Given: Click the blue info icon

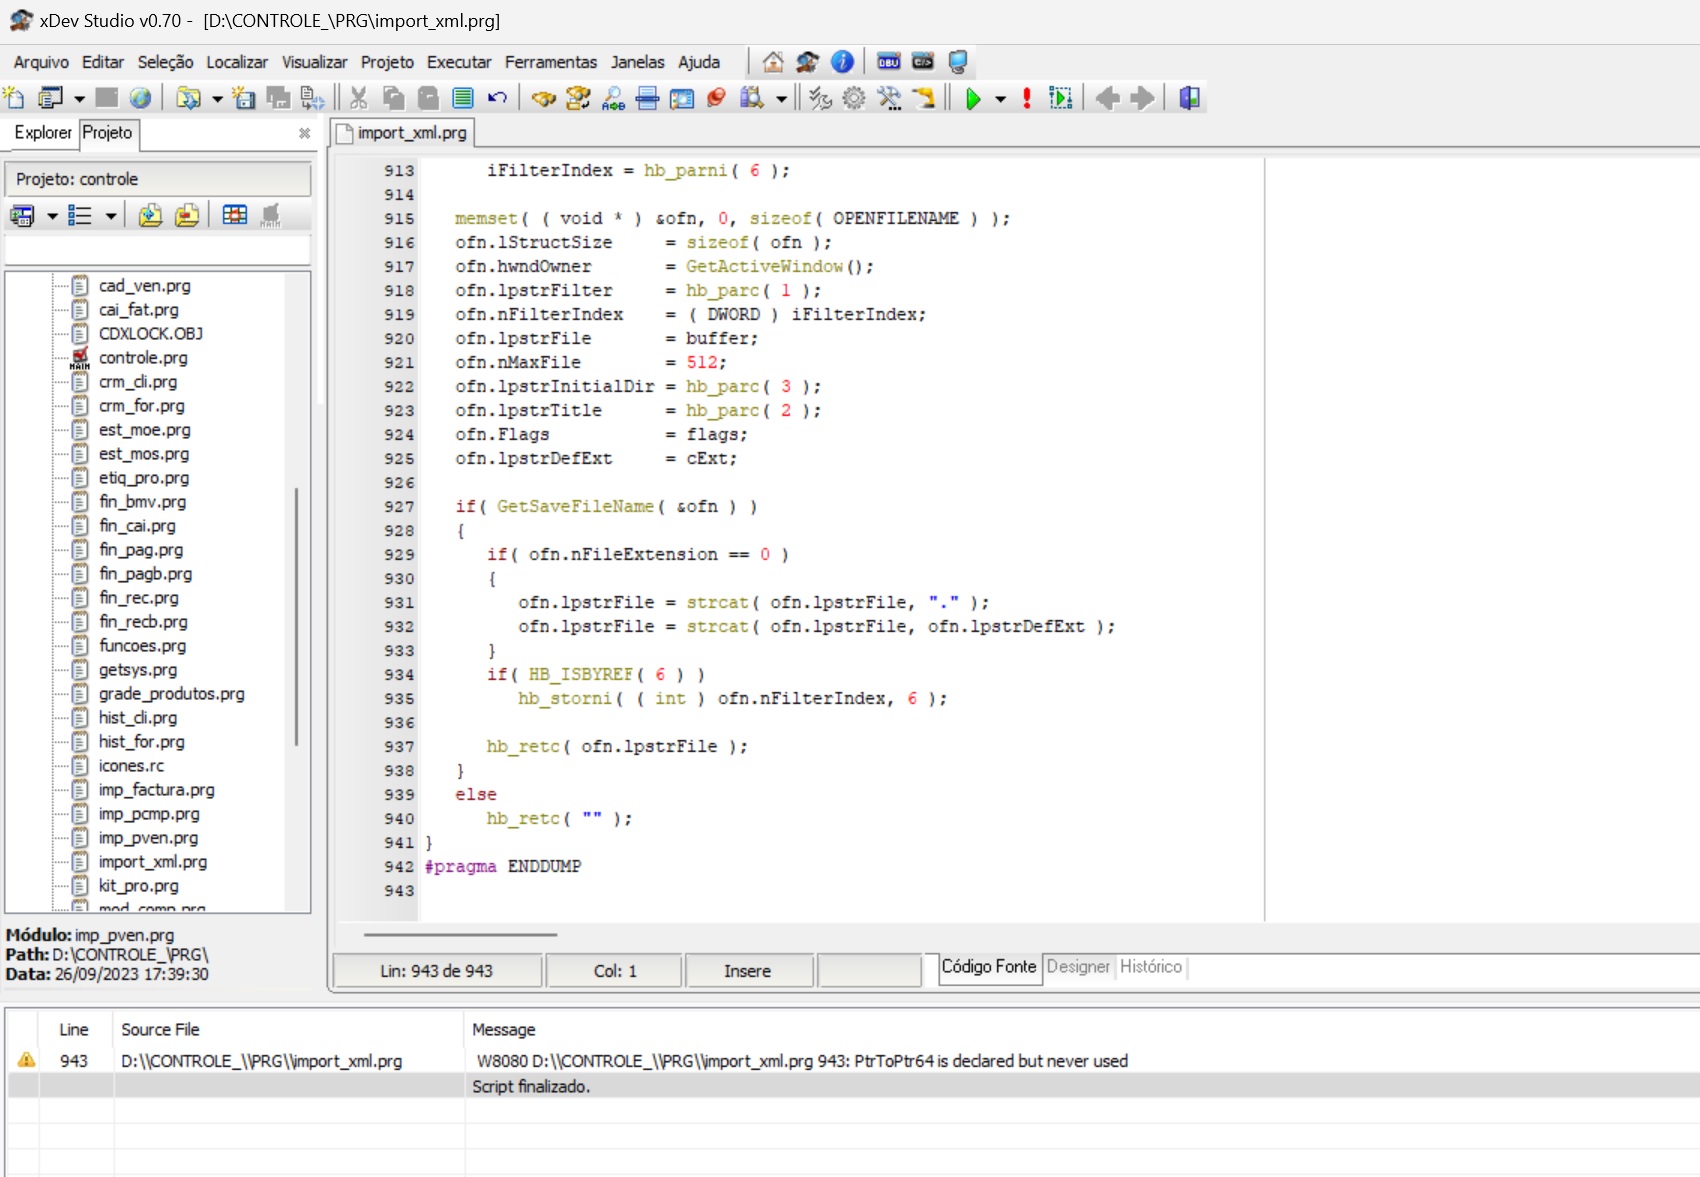Looking at the screenshot, I should [842, 62].
